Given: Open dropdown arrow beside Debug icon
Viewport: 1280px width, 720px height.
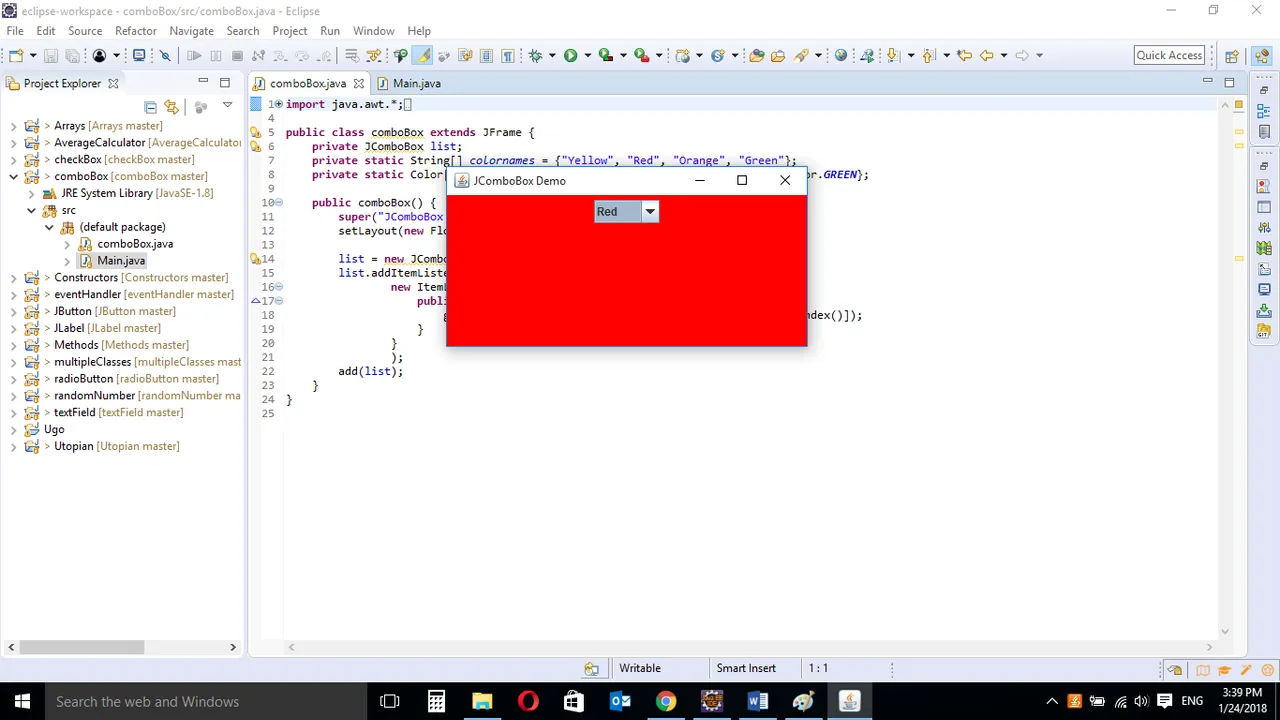Looking at the screenshot, I should click(x=552, y=56).
